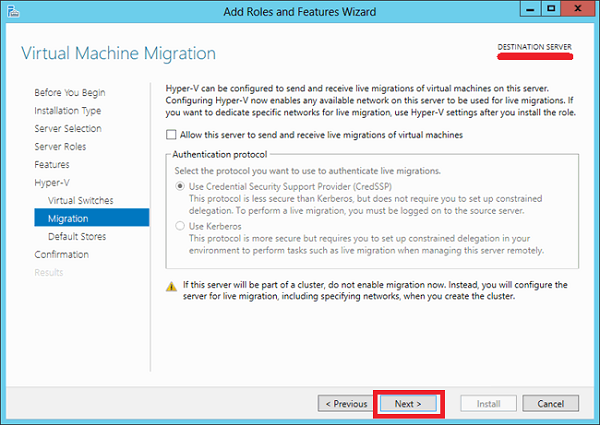Go to Installation Type step

coord(67,110)
